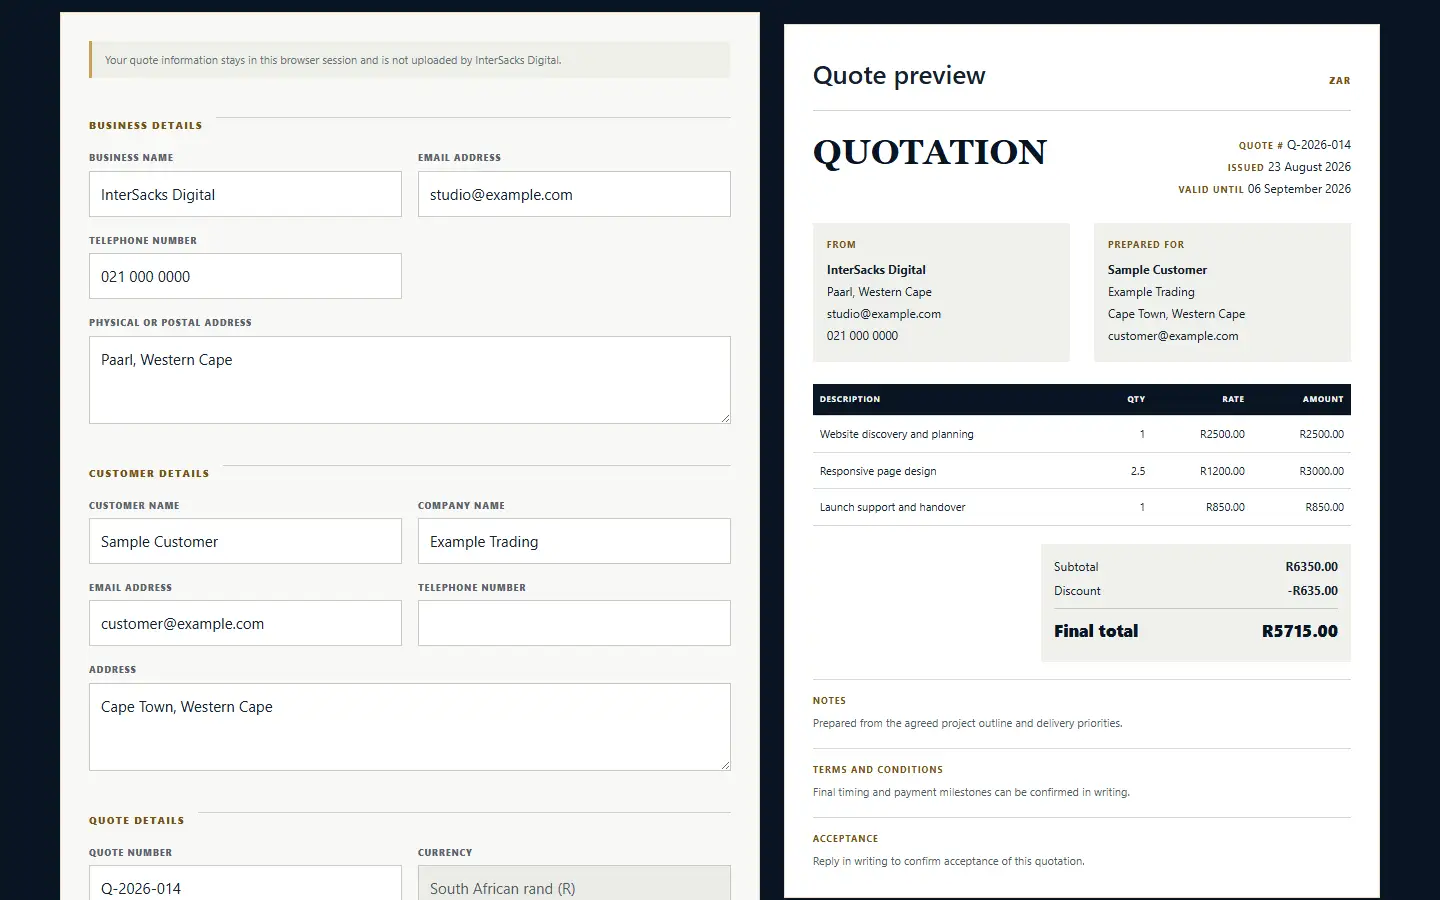Click valid until date 06 September 2026

[1299, 189]
